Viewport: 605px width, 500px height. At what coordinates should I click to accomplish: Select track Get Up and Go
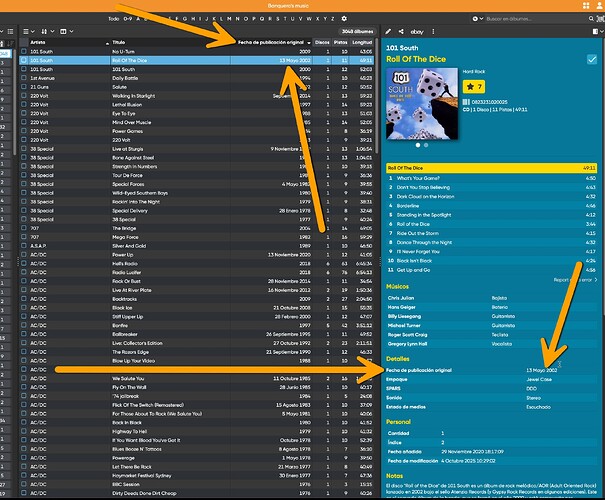pyautogui.click(x=492, y=270)
